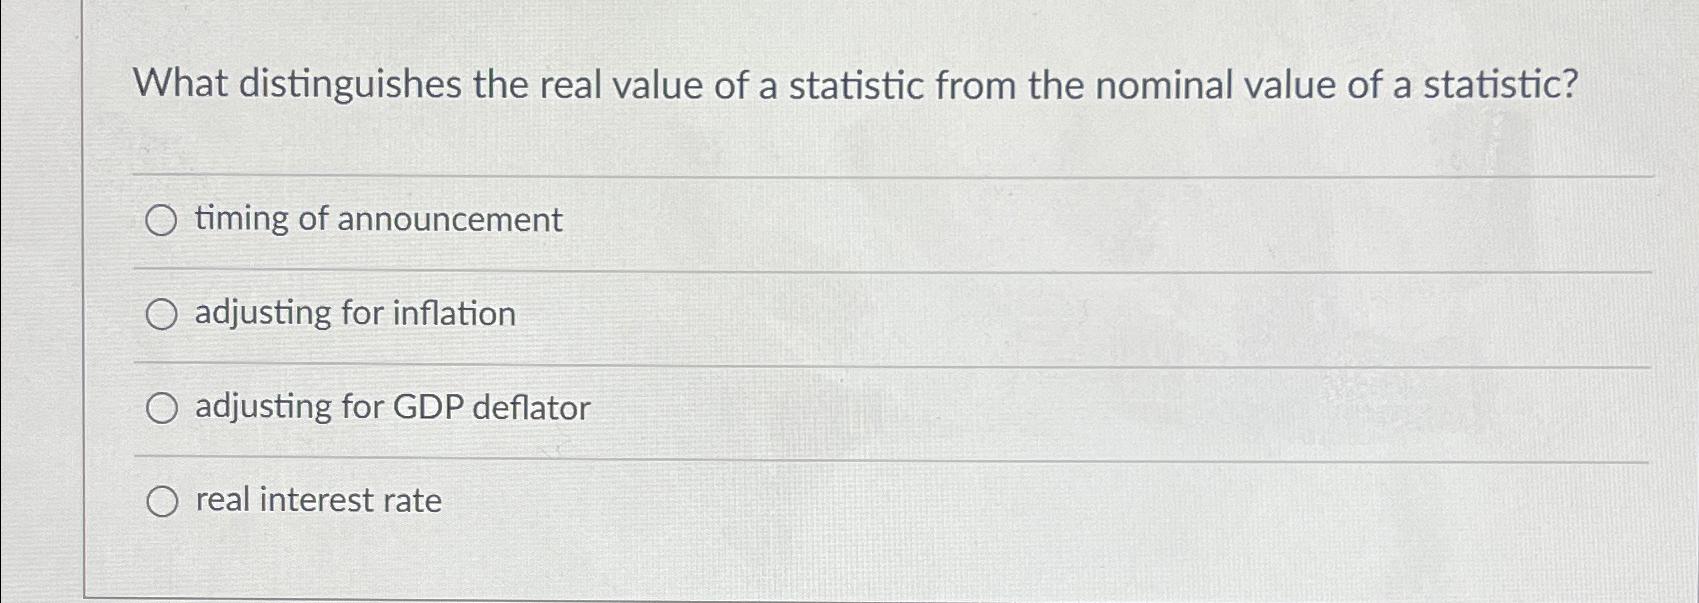The width and height of the screenshot is (1699, 603).
Task: Select the 'real interest rate' radio button
Action: (163, 501)
